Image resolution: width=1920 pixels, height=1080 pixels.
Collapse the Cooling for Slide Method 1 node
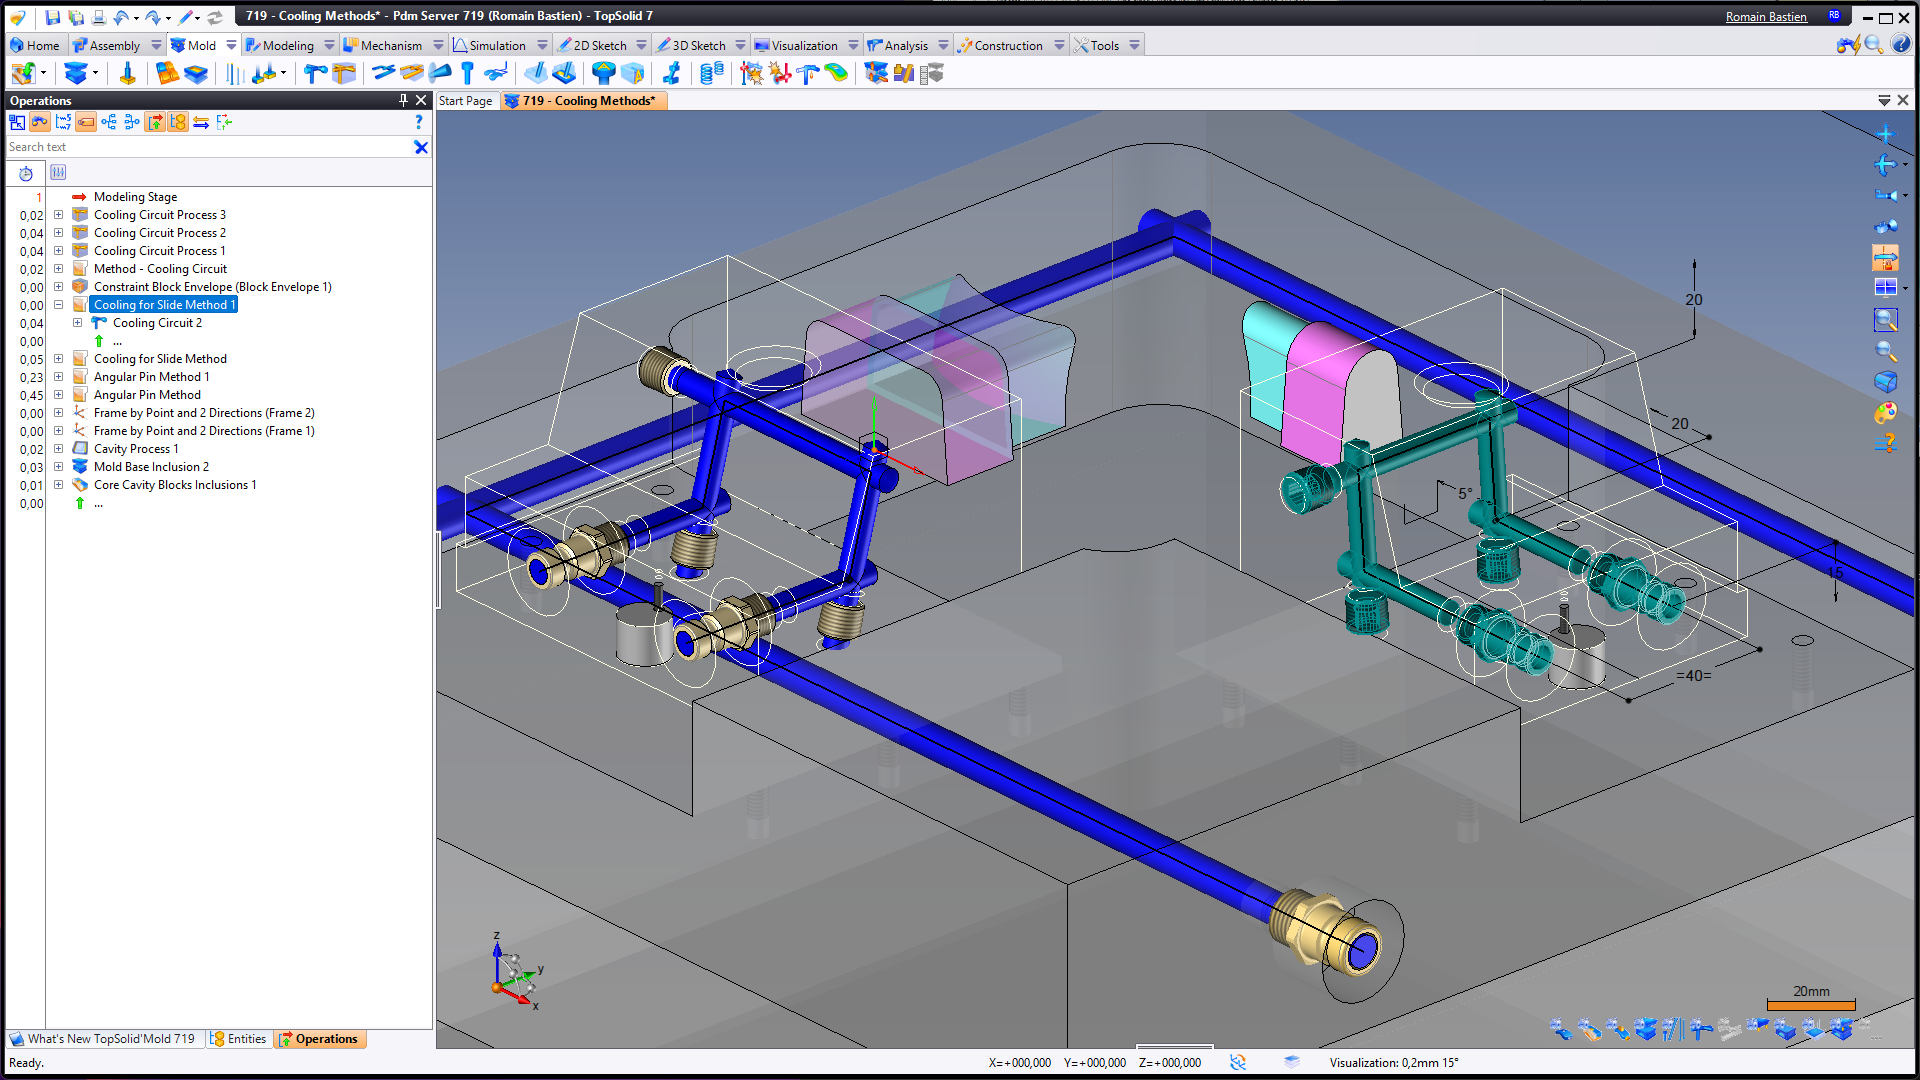click(58, 305)
